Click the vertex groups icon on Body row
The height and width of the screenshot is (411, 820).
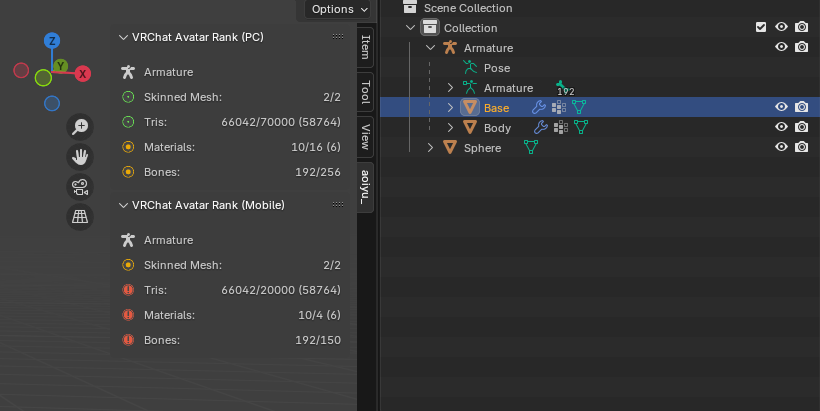[561, 127]
